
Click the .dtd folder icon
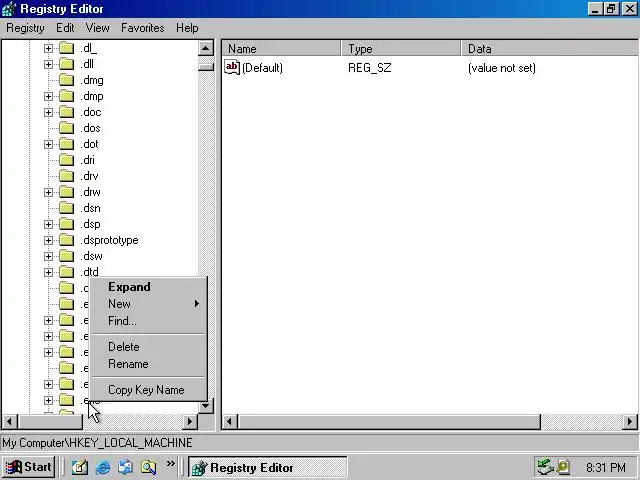(66, 272)
